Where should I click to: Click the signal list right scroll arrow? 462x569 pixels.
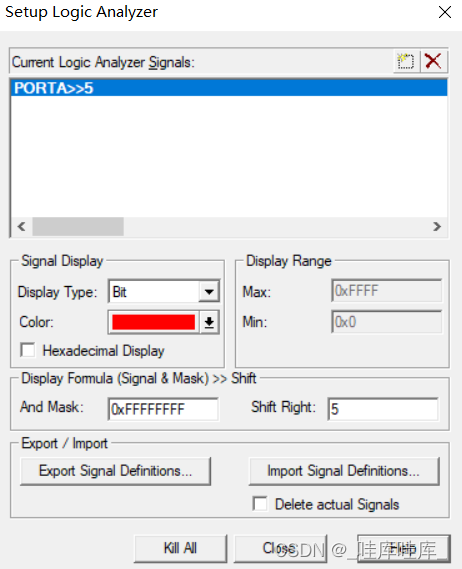(x=437, y=226)
